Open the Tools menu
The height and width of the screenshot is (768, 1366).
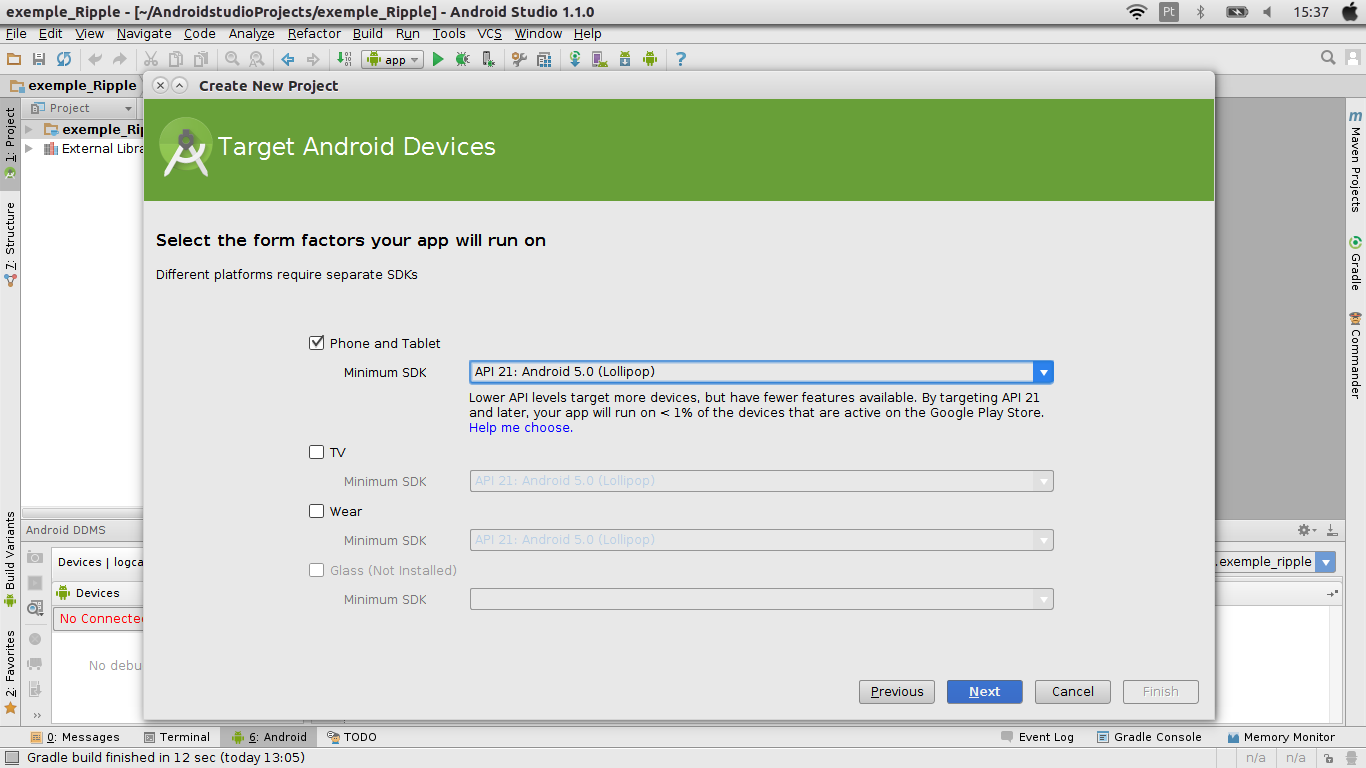click(x=449, y=33)
